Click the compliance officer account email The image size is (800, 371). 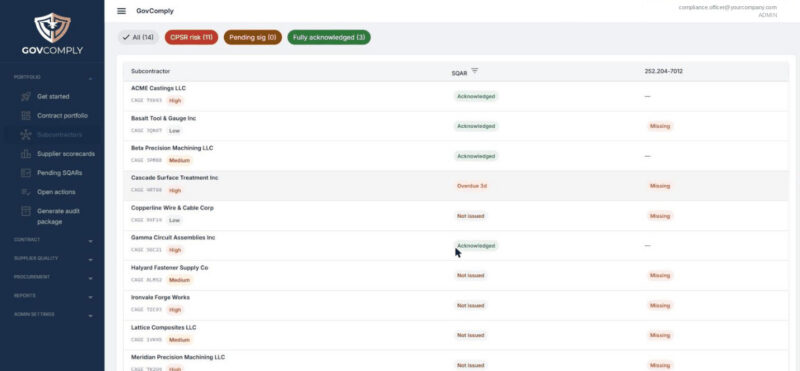tap(728, 7)
